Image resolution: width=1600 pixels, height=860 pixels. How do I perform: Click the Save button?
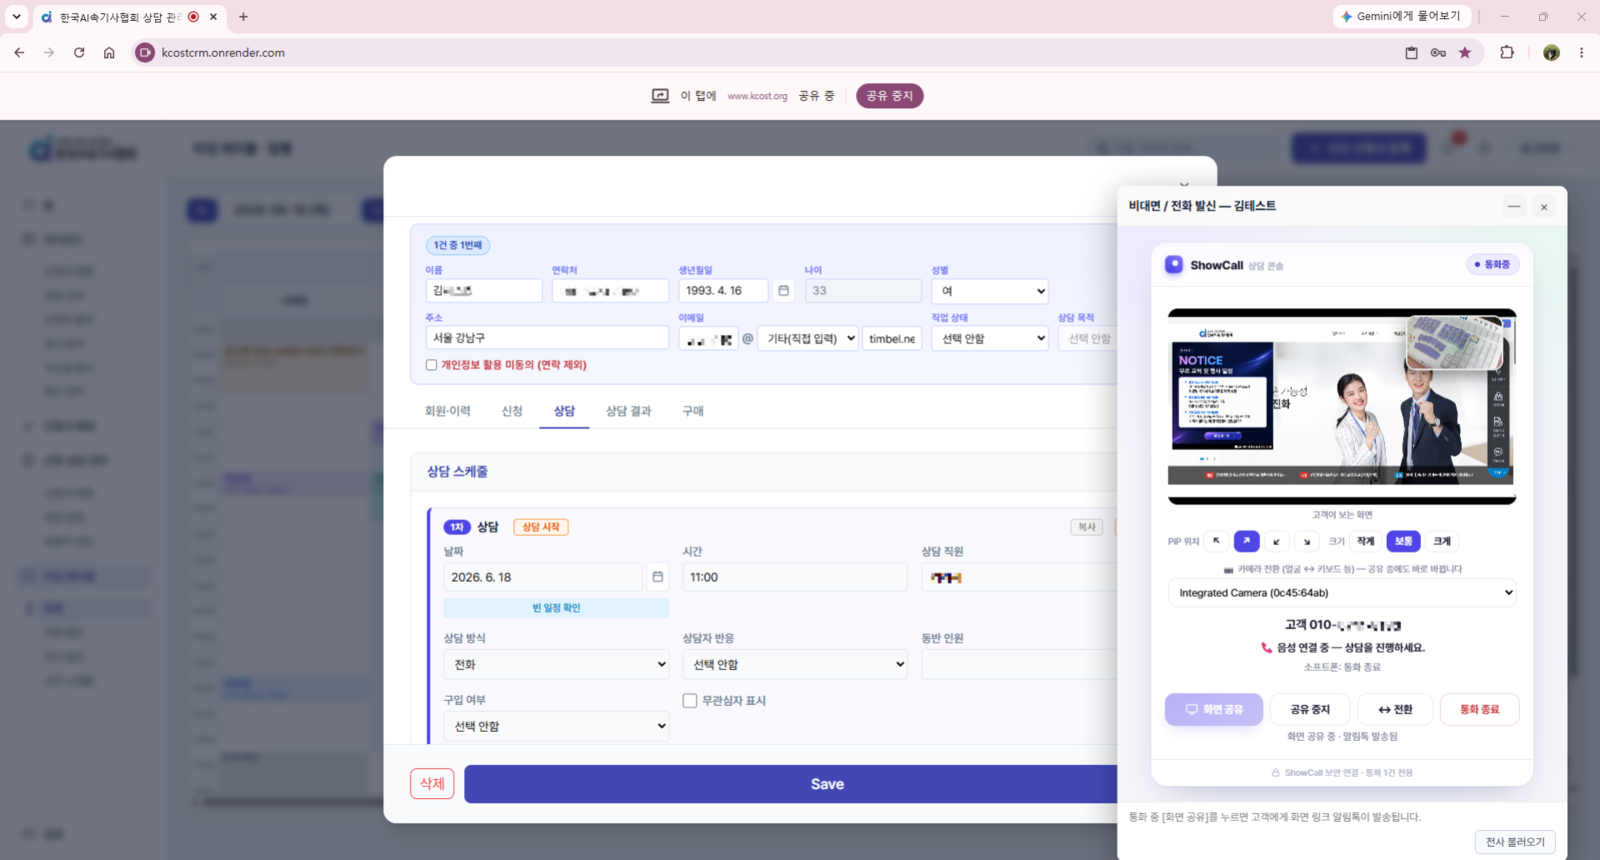pyautogui.click(x=791, y=784)
